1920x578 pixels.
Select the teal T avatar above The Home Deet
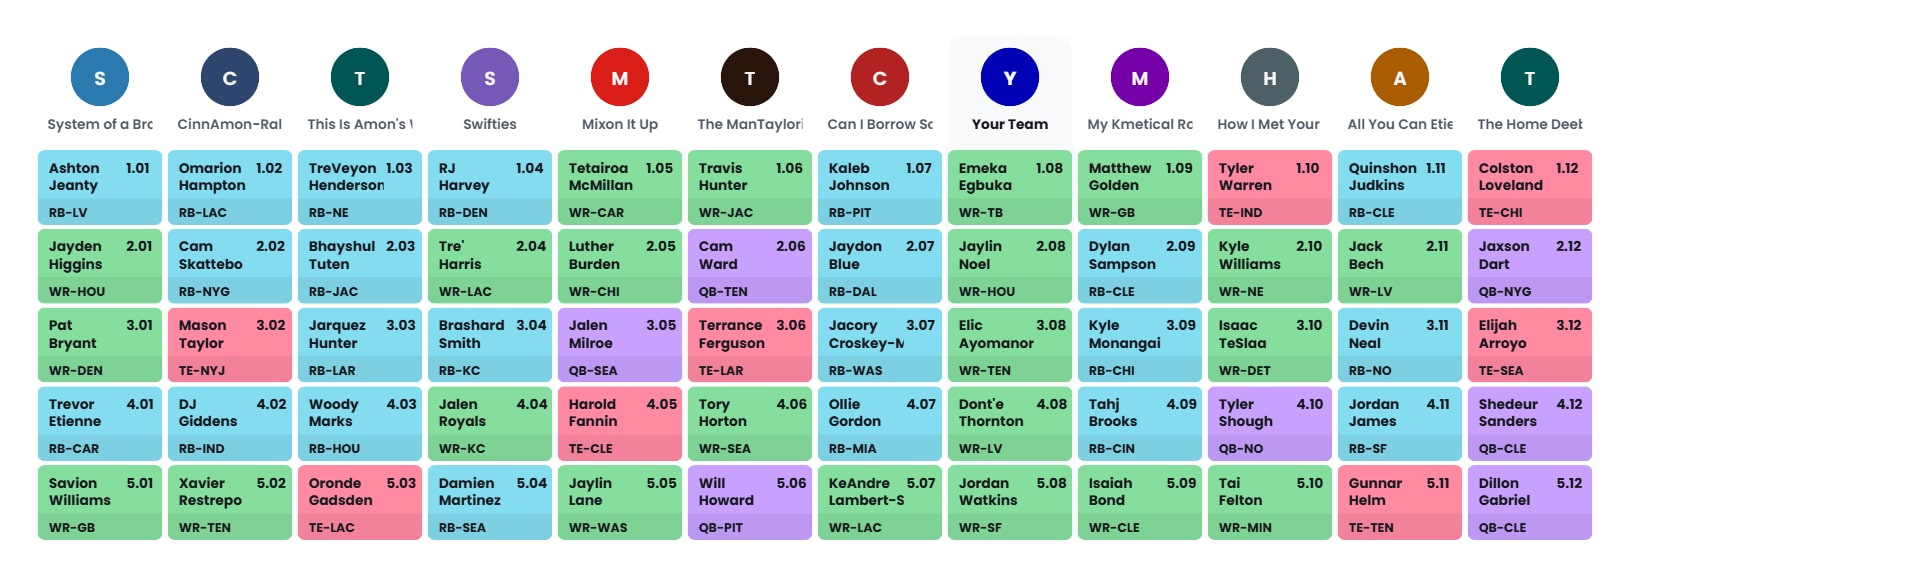1530,78
